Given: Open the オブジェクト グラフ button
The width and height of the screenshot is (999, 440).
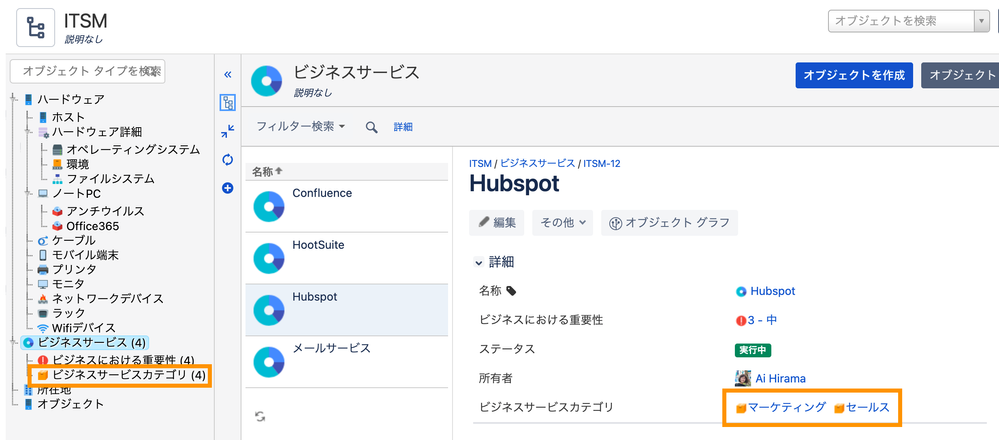Looking at the screenshot, I should tap(670, 222).
